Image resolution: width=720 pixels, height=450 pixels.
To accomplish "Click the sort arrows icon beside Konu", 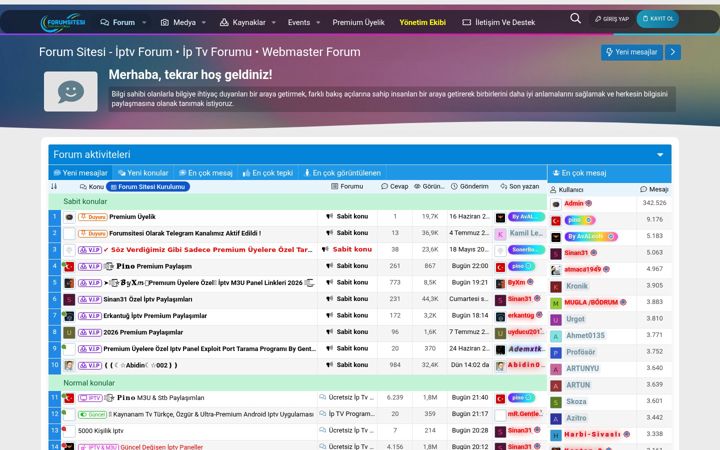I will [x=54, y=186].
